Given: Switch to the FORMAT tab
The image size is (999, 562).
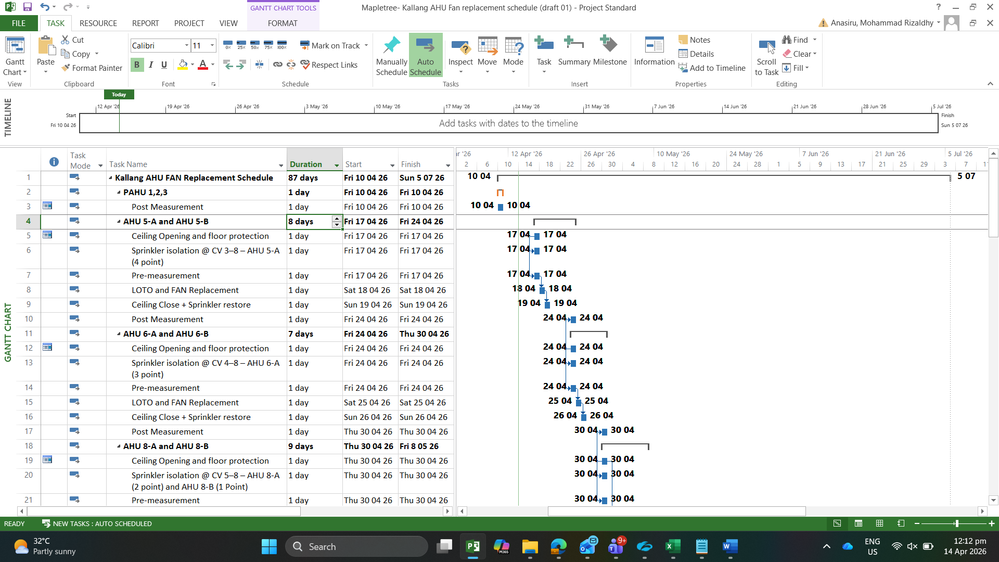Looking at the screenshot, I should pos(282,23).
